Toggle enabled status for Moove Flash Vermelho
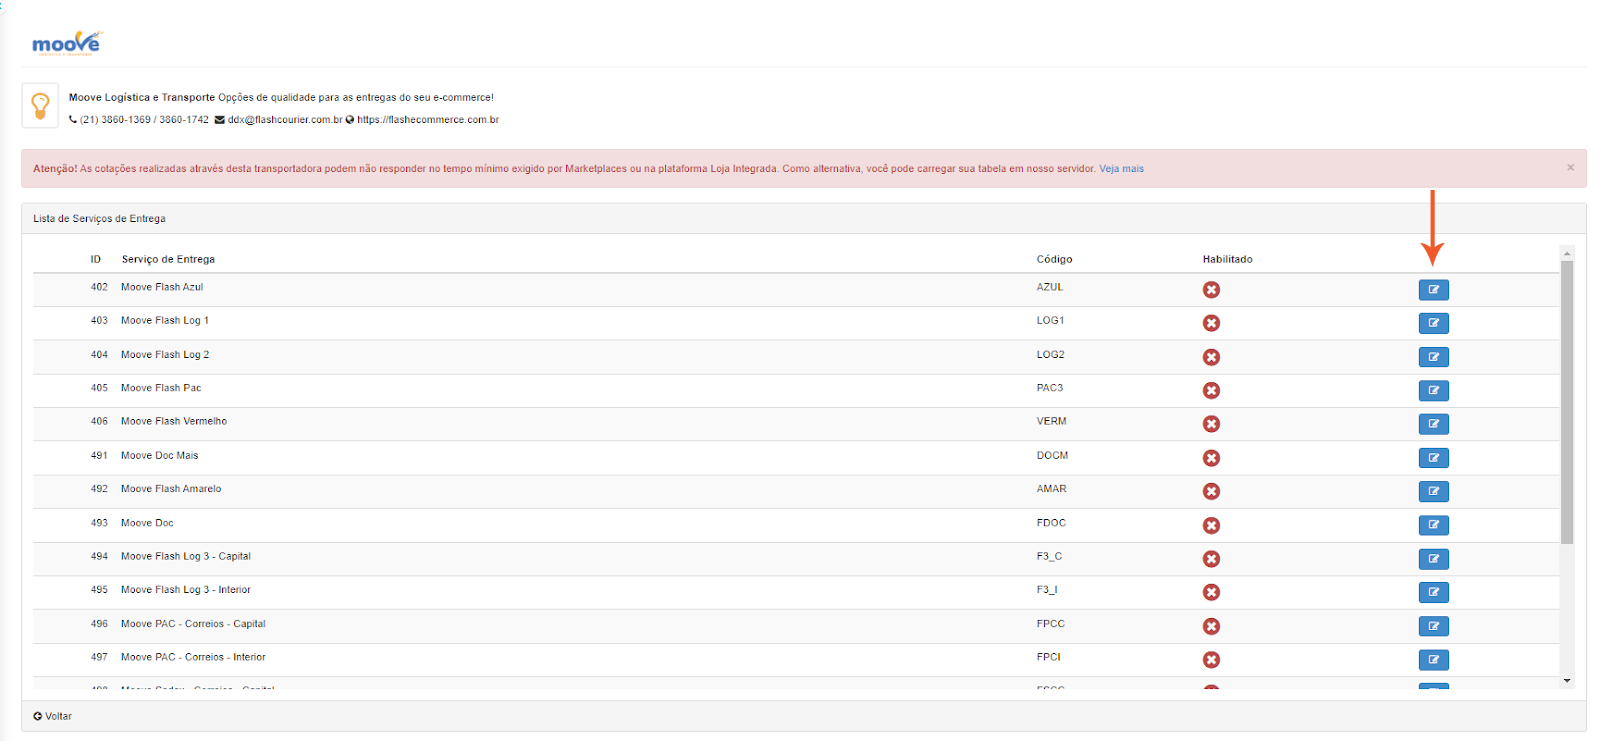1600x741 pixels. [1211, 424]
